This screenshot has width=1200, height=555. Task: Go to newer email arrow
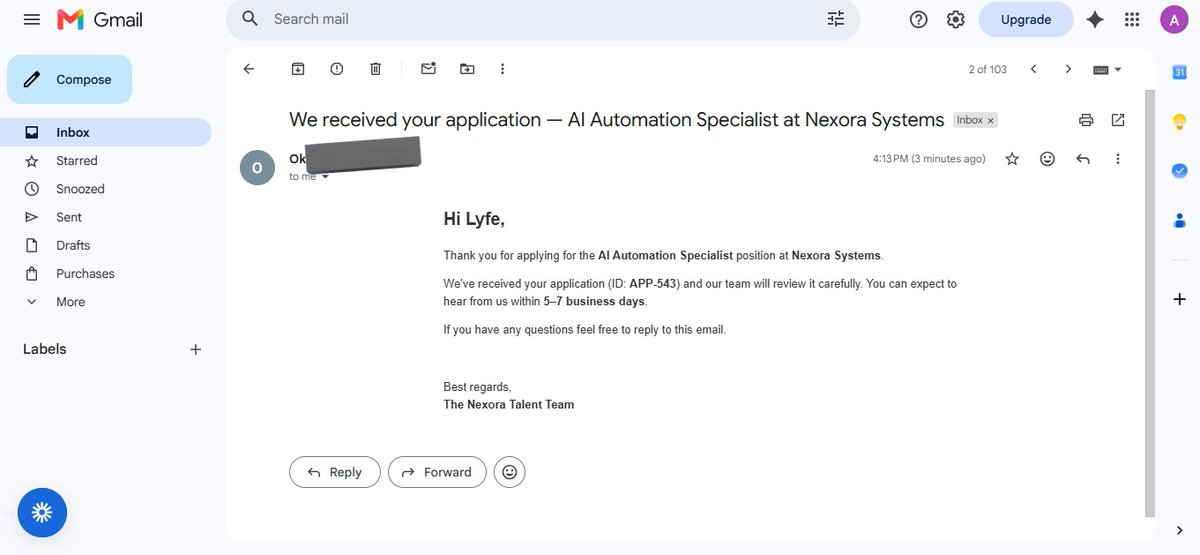point(1033,69)
